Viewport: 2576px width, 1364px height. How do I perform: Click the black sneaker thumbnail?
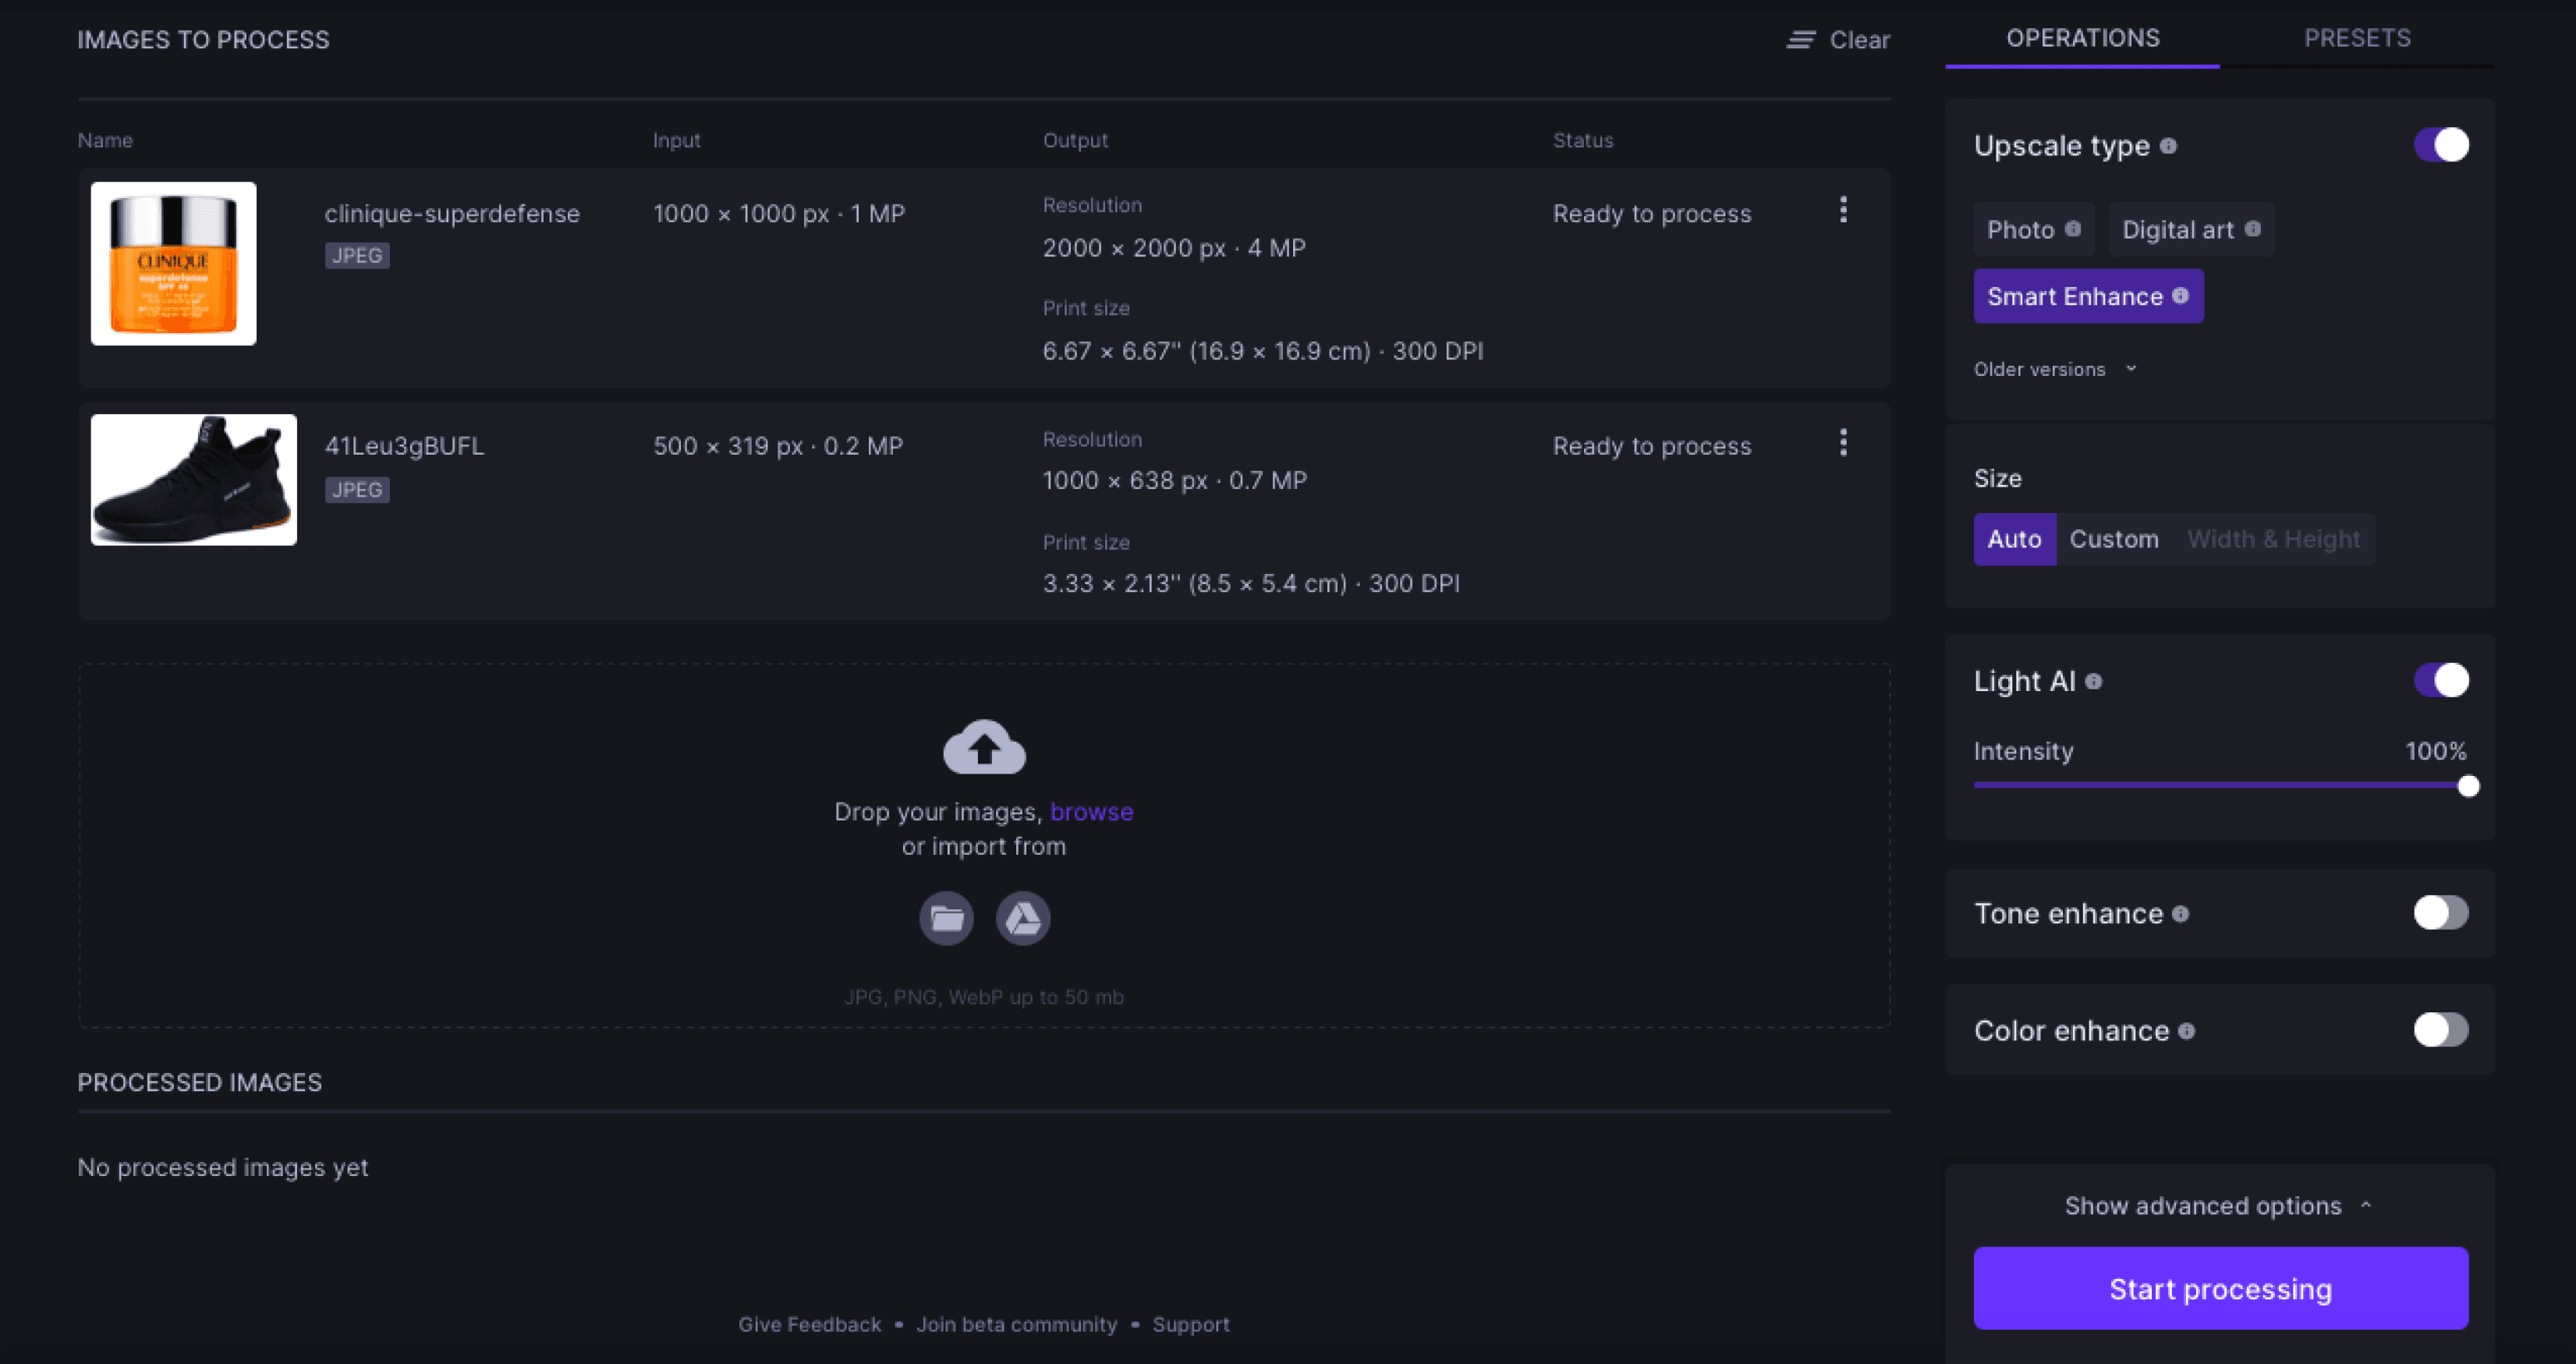(193, 480)
